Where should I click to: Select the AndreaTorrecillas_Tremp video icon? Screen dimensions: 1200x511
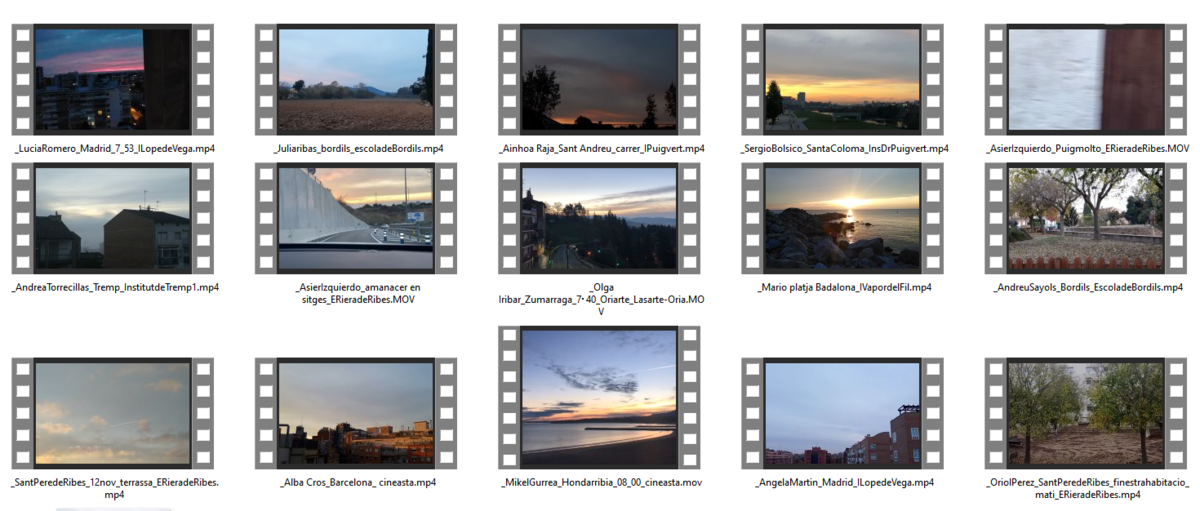tap(112, 218)
